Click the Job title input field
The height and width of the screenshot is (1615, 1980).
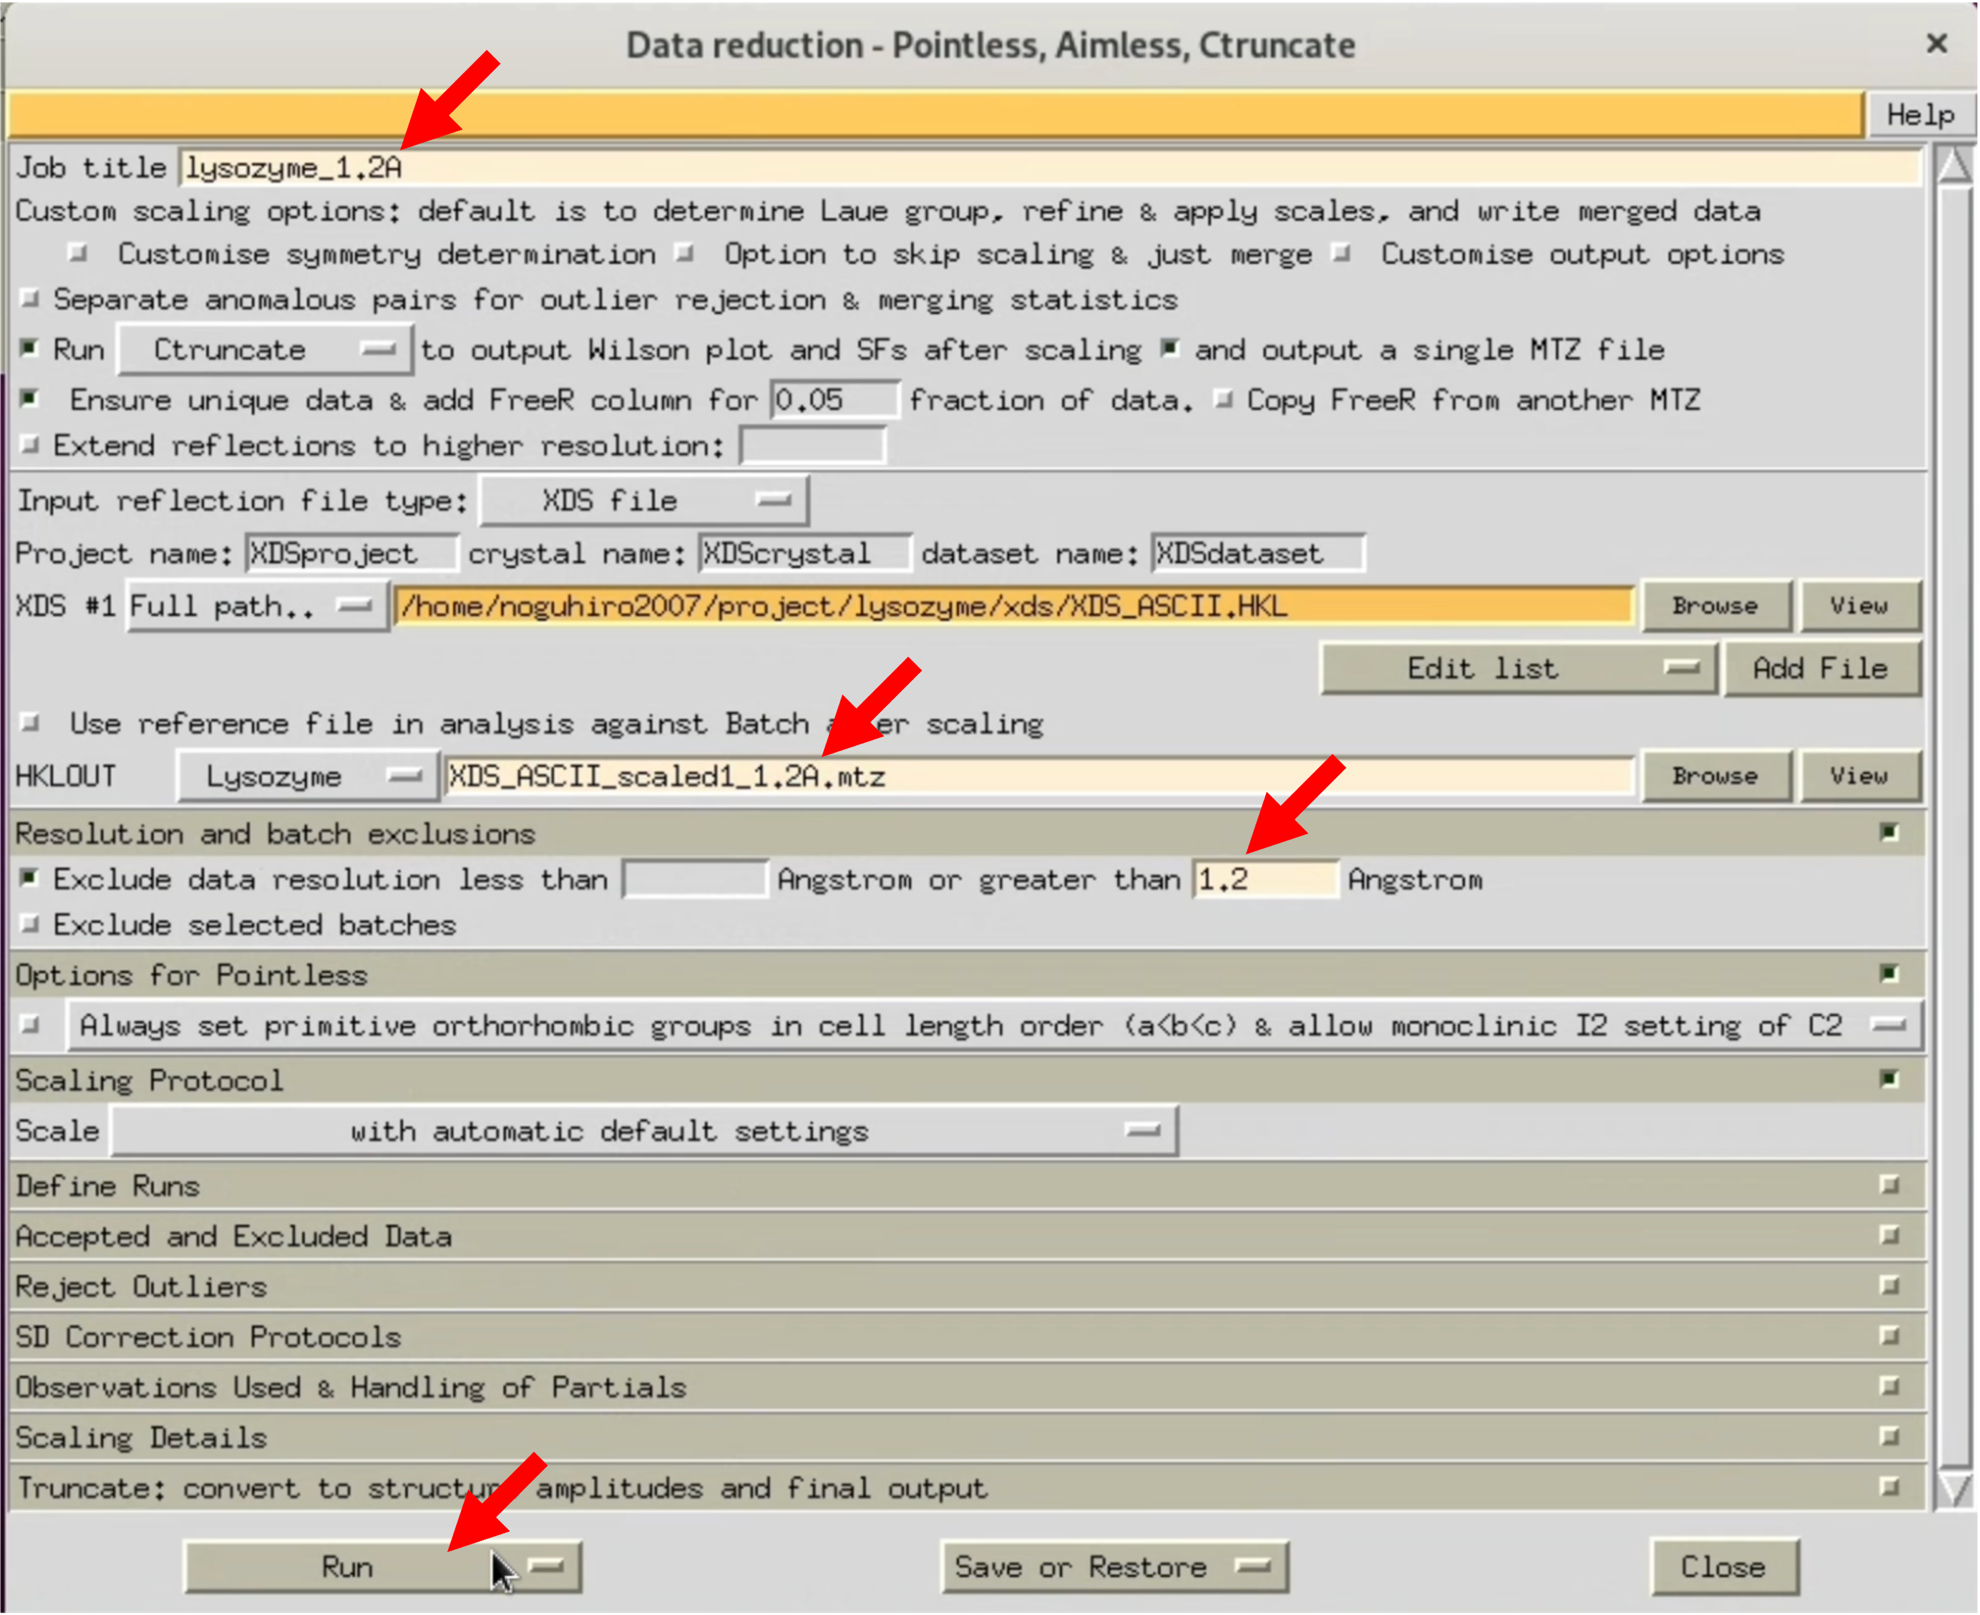tap(1050, 167)
